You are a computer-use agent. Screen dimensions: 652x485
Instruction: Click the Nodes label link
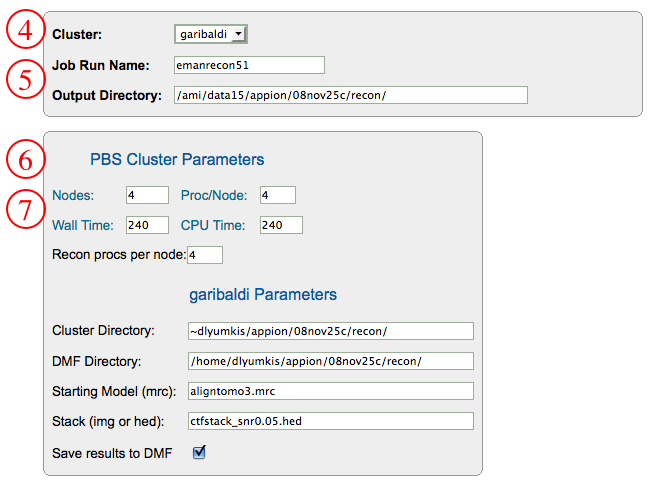[72, 195]
